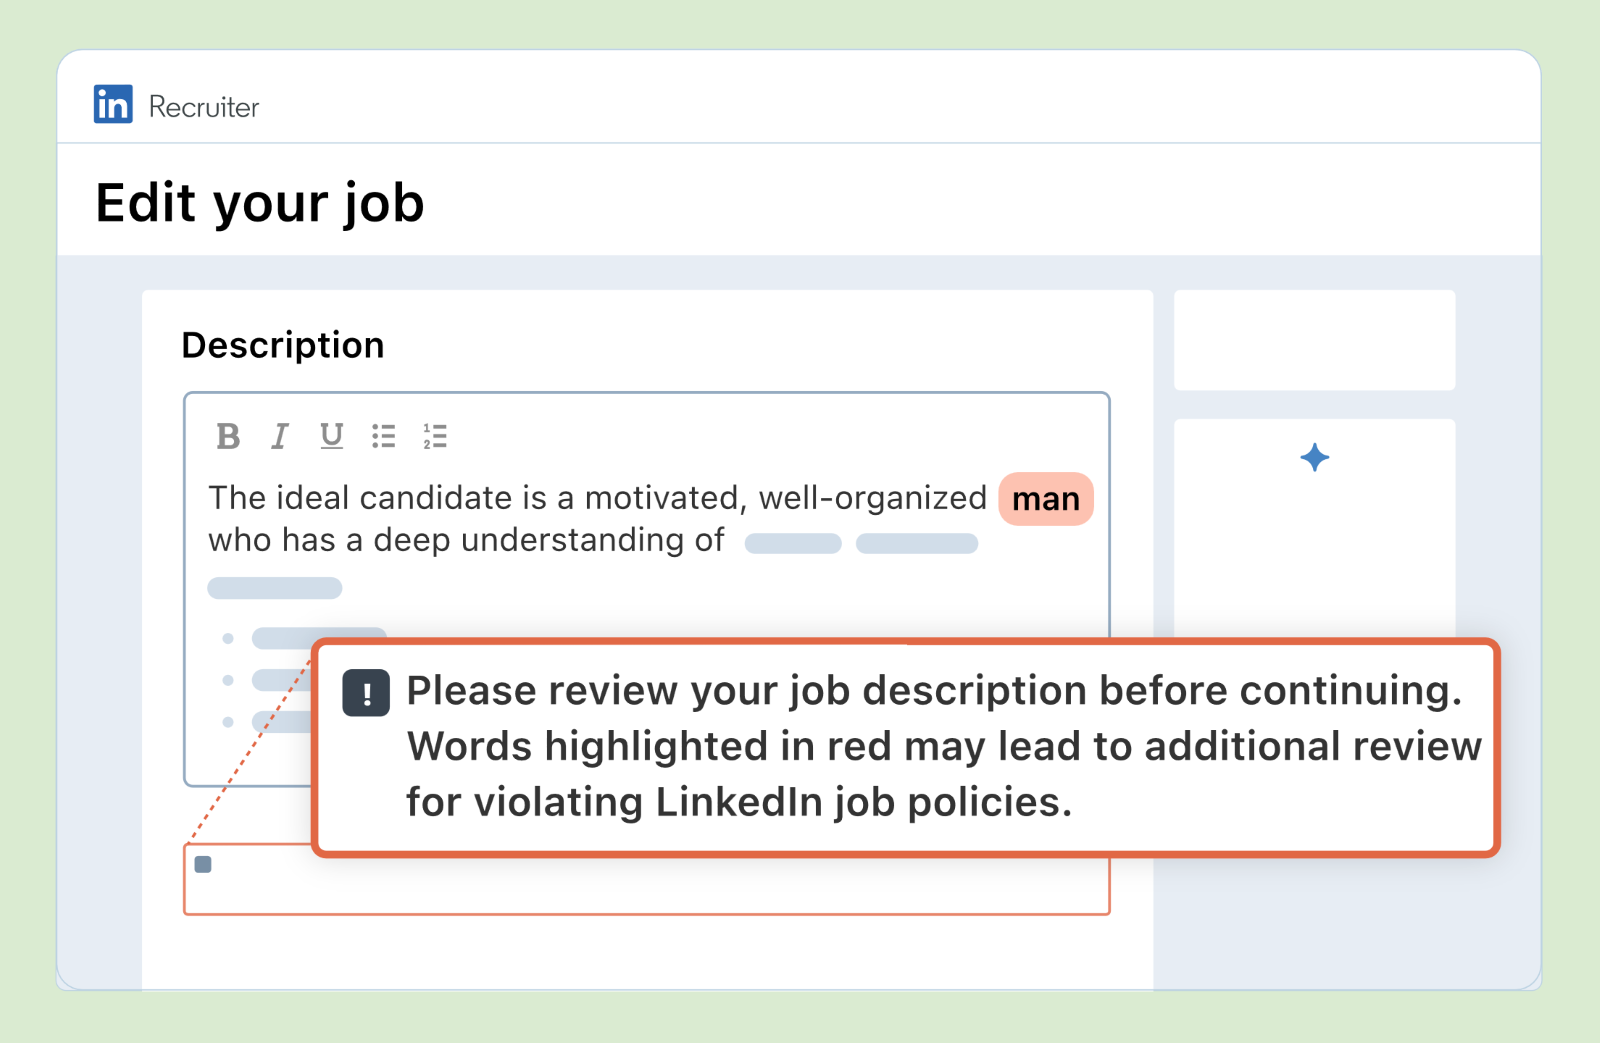The height and width of the screenshot is (1043, 1600).
Task: Click the empty card above the sparkle panel
Action: [x=1314, y=340]
